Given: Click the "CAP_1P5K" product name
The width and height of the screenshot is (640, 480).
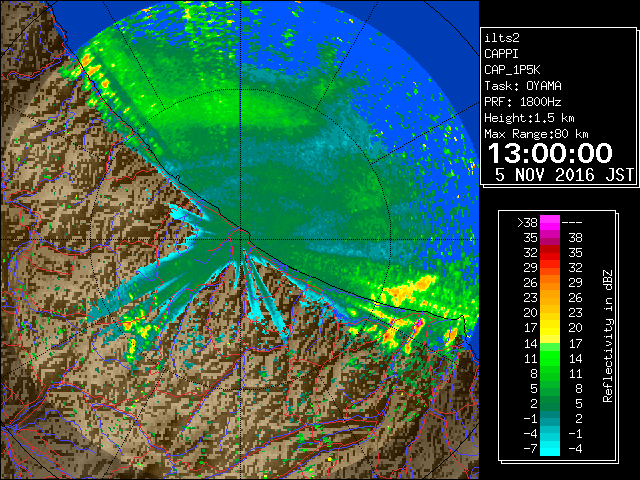Looking at the screenshot, I should [x=512, y=70].
